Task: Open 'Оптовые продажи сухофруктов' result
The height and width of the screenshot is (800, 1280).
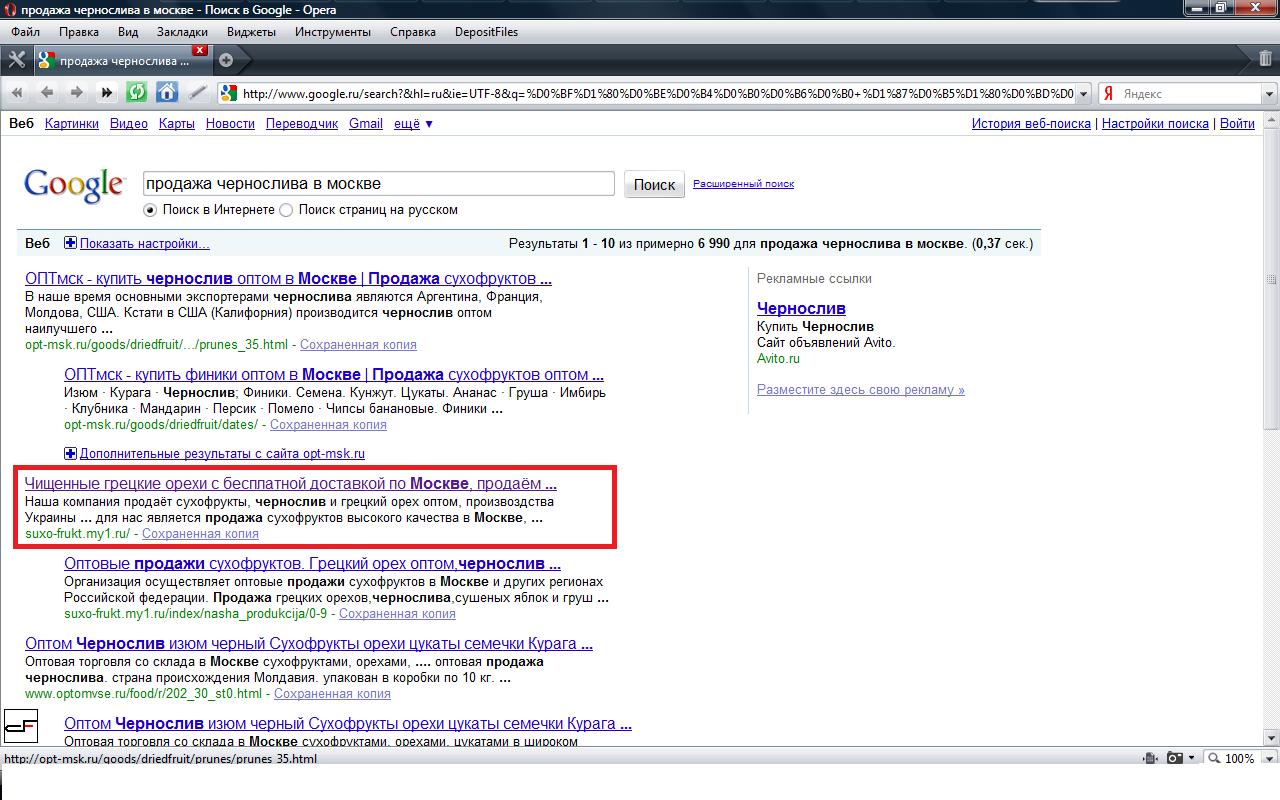Action: point(312,564)
